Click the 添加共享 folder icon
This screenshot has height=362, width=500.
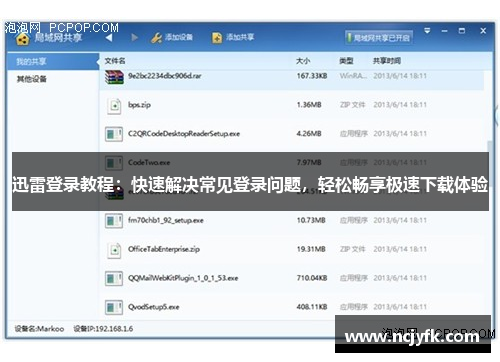[217, 38]
